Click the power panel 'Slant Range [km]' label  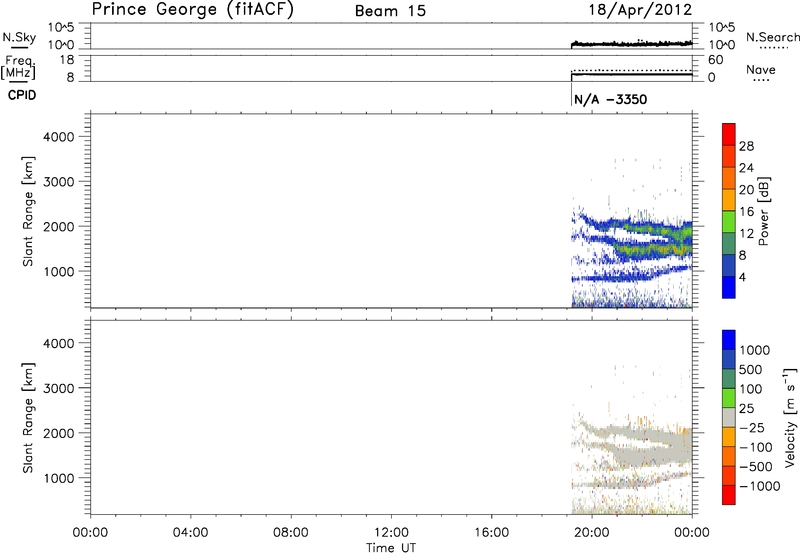click(28, 211)
